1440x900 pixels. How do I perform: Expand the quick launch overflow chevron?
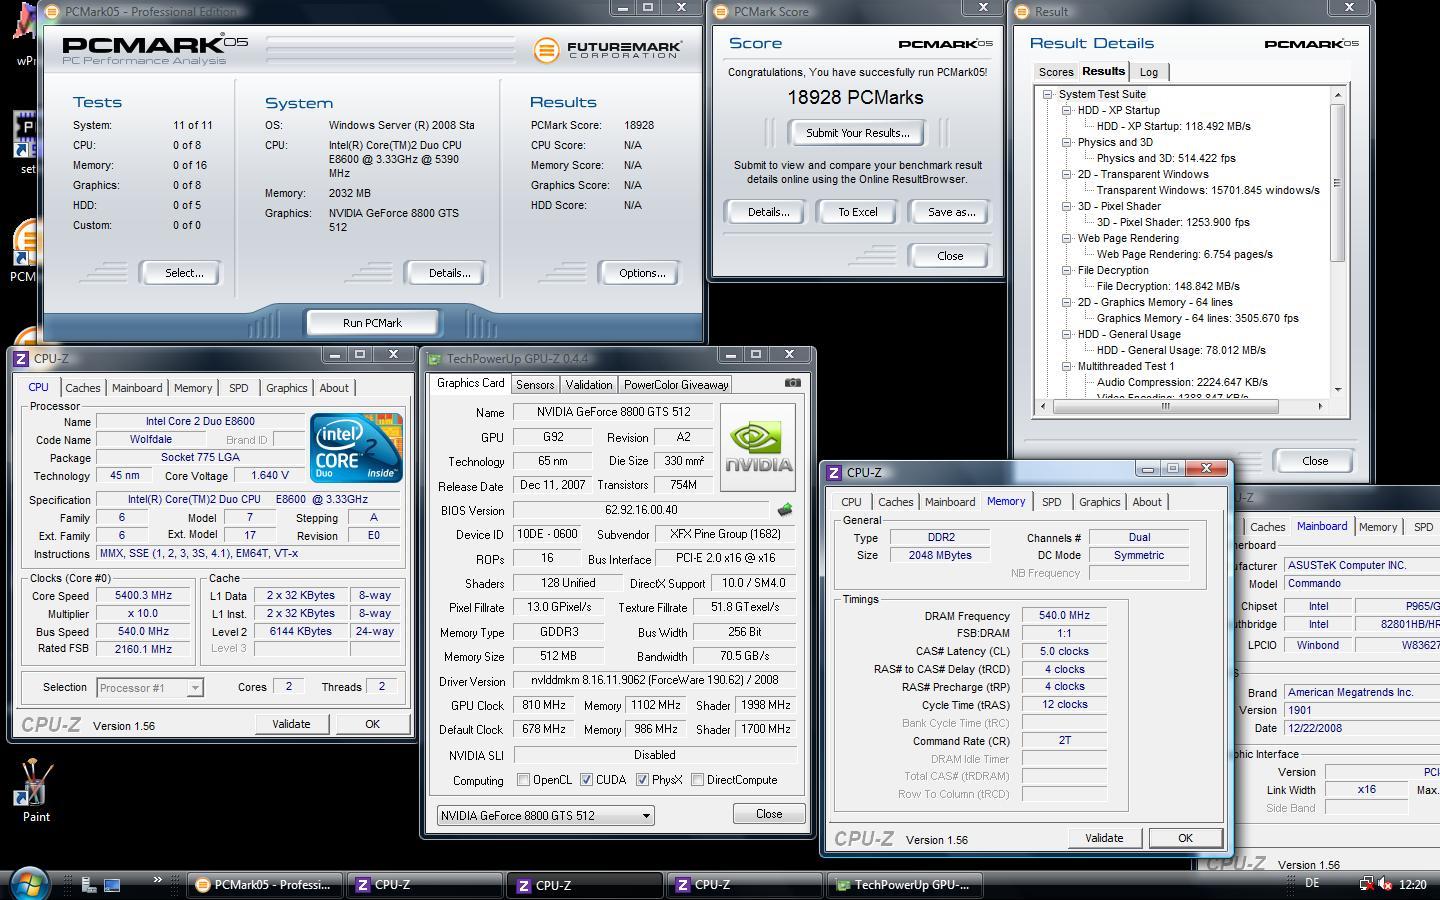(157, 880)
